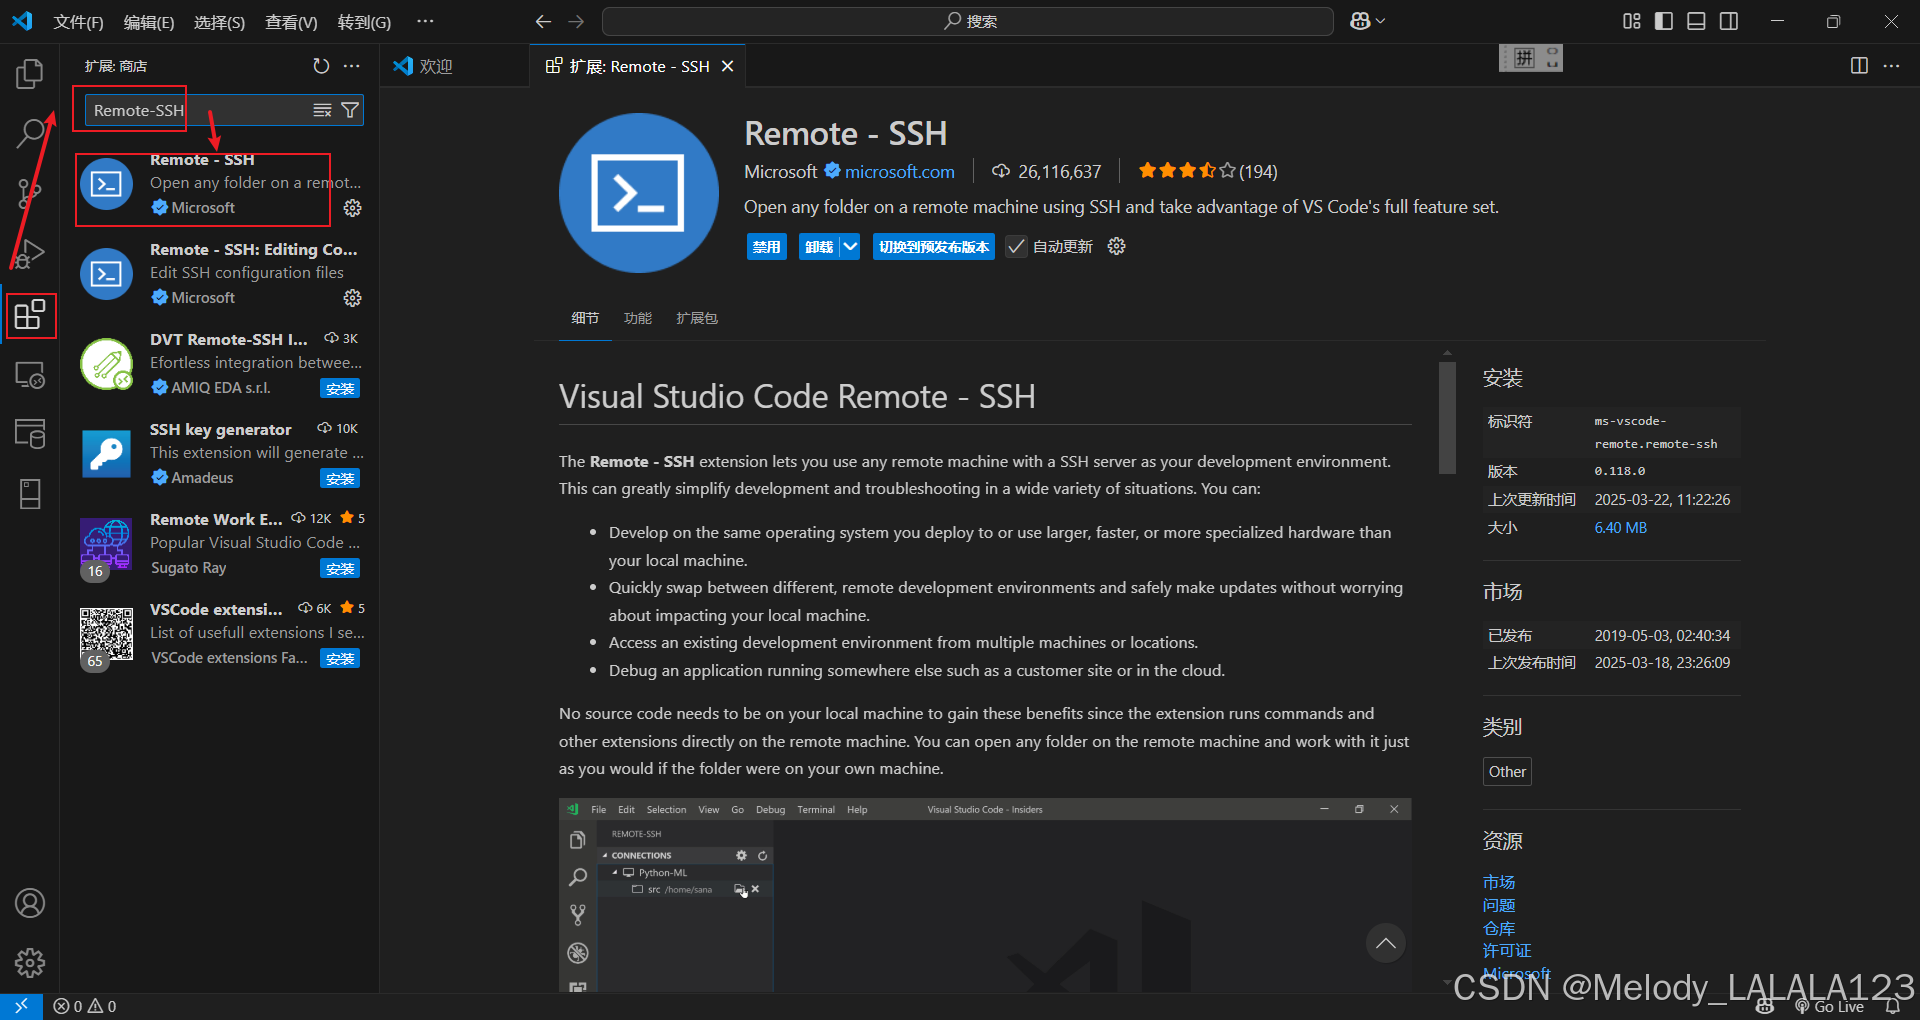Open the Search view in activity bar
Viewport: 1920px width, 1020px height.
(30, 133)
